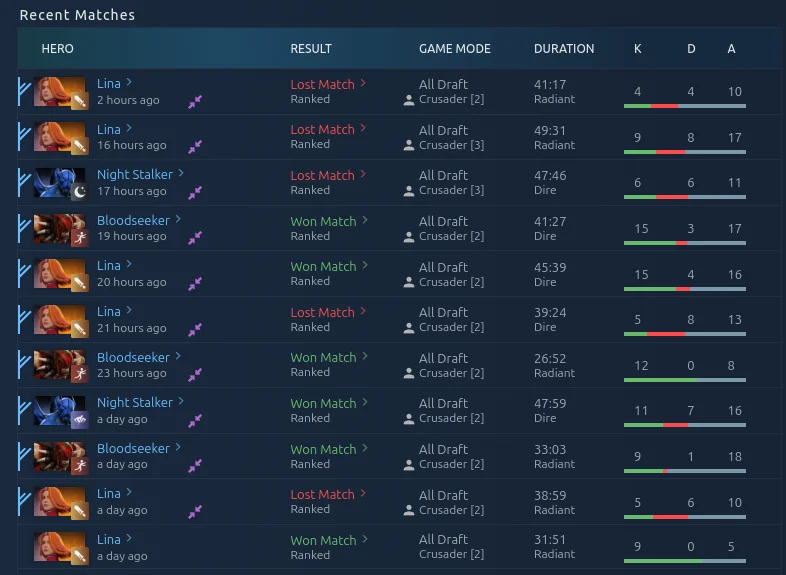Click Bloodseeker portrait in 19 hours ago match
The width and height of the screenshot is (786, 575).
pyautogui.click(x=59, y=229)
